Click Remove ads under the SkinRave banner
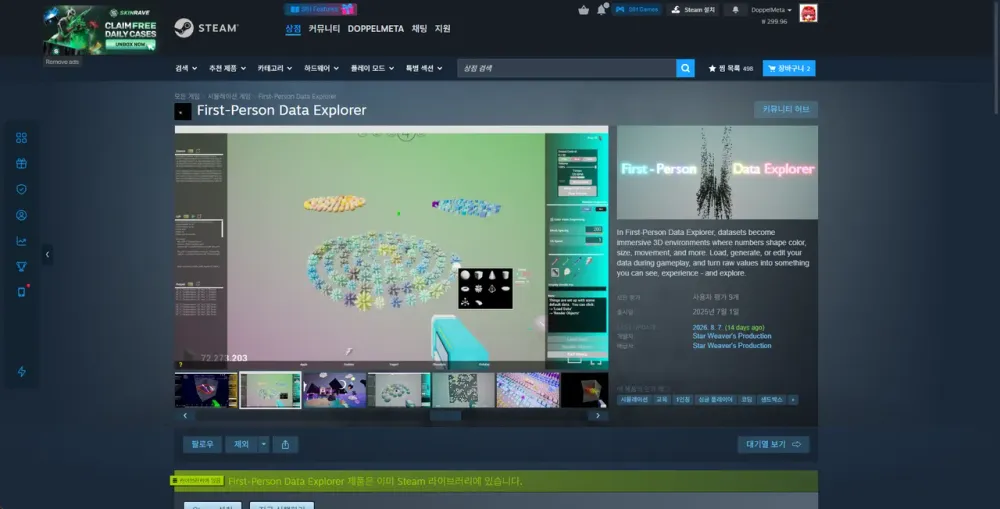This screenshot has height=509, width=1000. click(62, 62)
